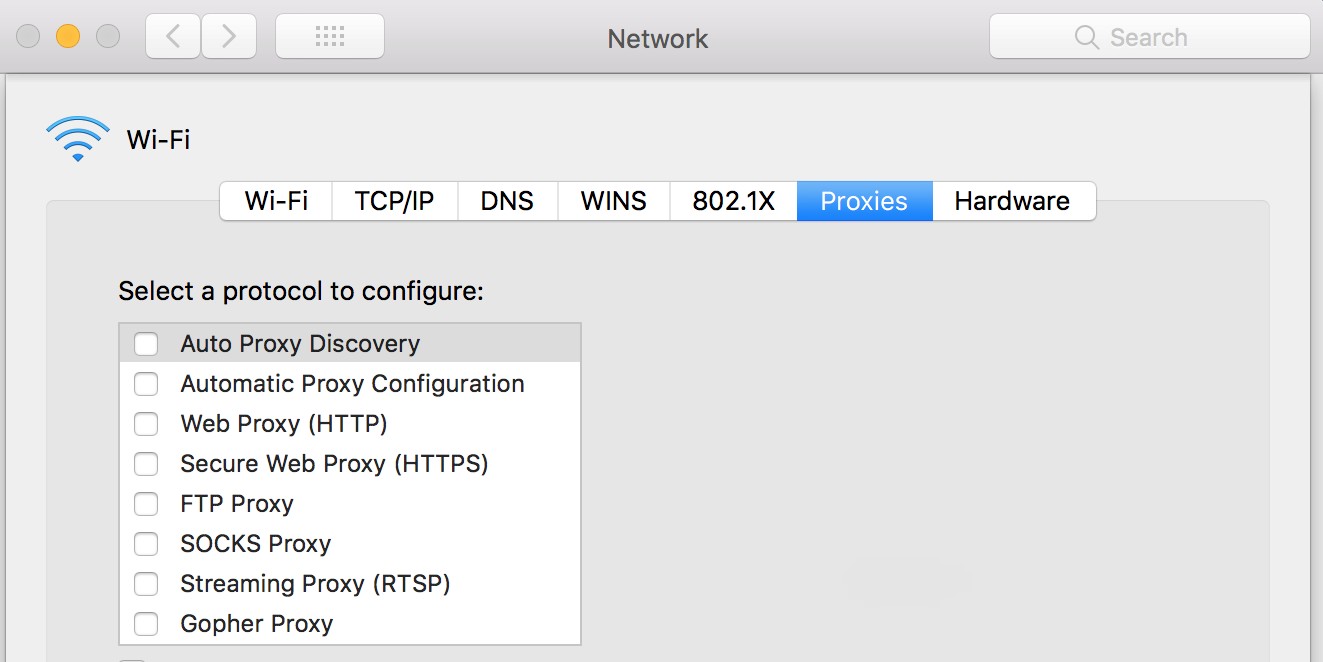This screenshot has width=1323, height=662.
Task: Enable Streaming Proxy (RTSP)
Action: click(146, 584)
